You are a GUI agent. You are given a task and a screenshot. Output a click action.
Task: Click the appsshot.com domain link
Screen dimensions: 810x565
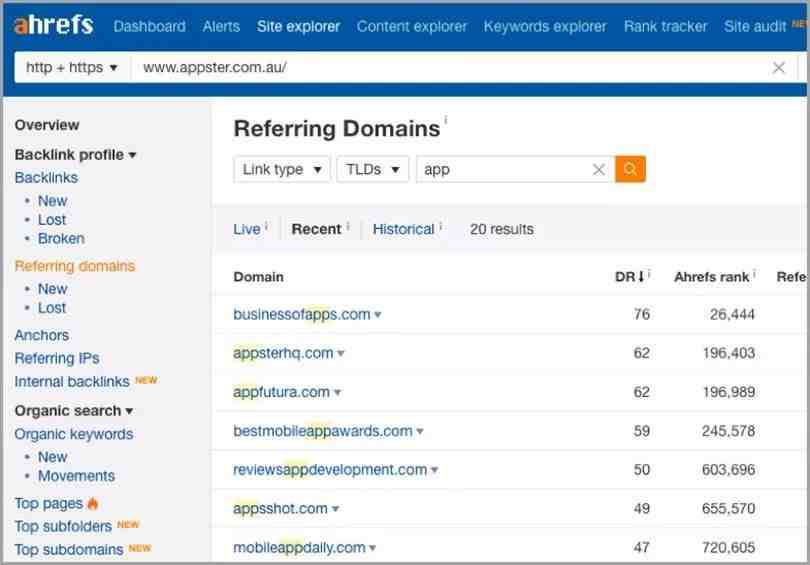281,509
